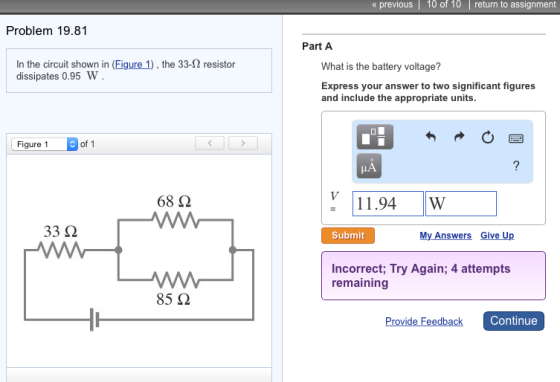This screenshot has height=382, width=560.
Task: Click the value field containing 11.94
Action: 388,203
